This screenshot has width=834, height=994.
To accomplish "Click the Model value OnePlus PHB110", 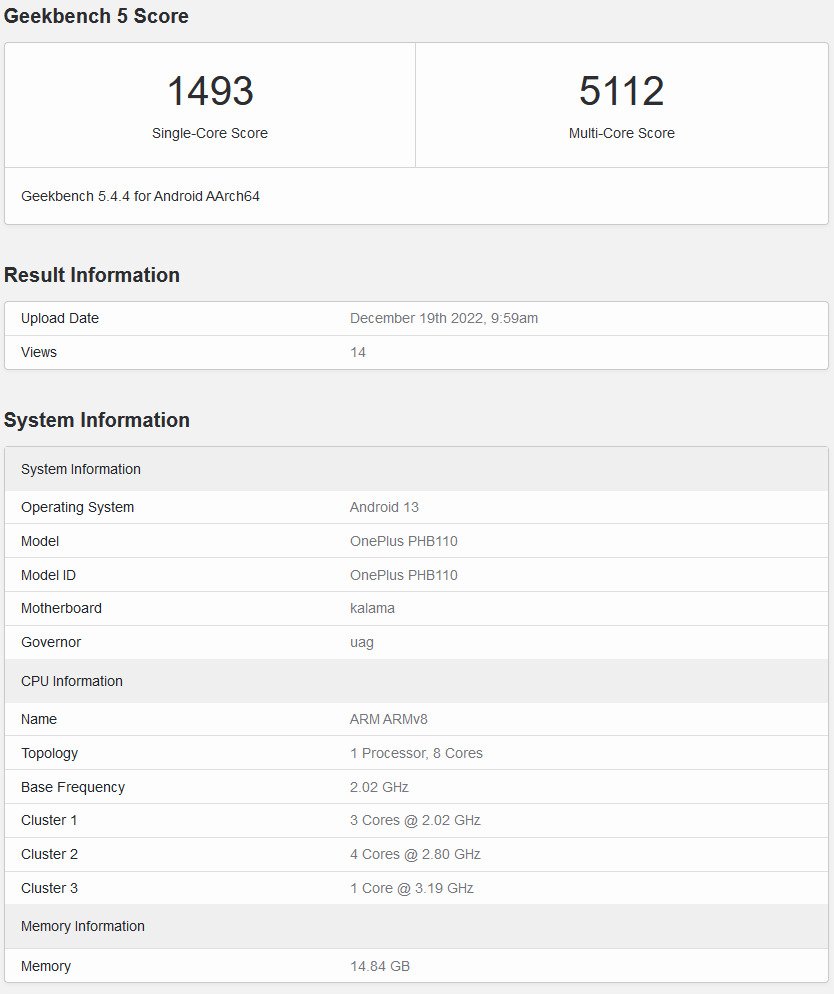I will tap(403, 541).
